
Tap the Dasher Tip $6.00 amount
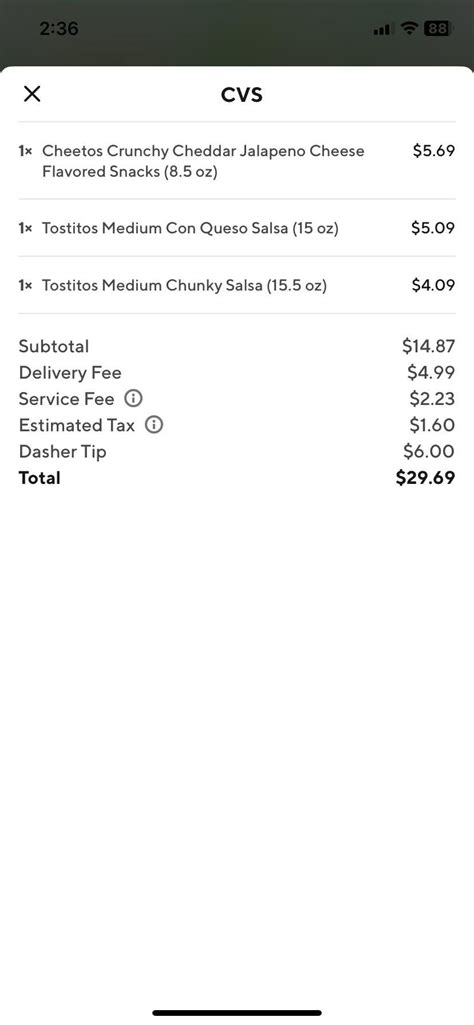(x=430, y=451)
